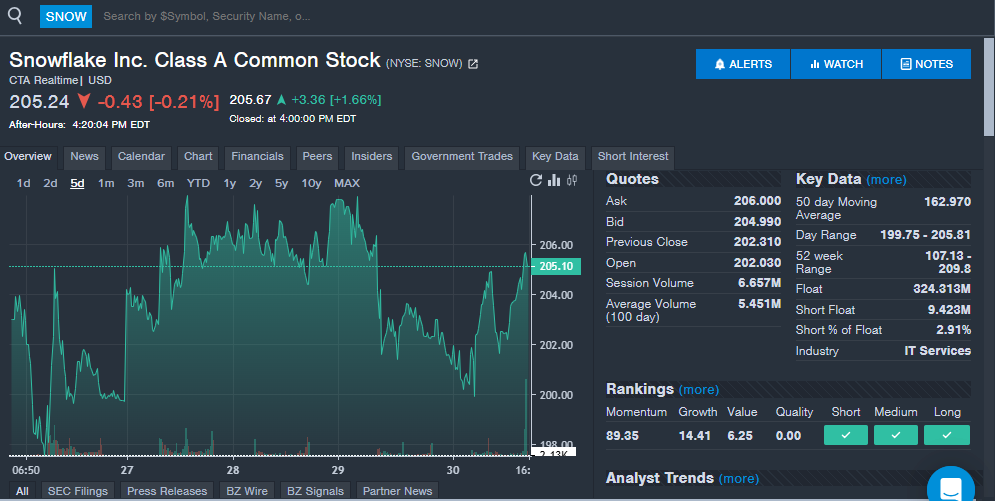Click the Session Volume value 6.657M
The width and height of the screenshot is (995, 501).
click(x=760, y=283)
